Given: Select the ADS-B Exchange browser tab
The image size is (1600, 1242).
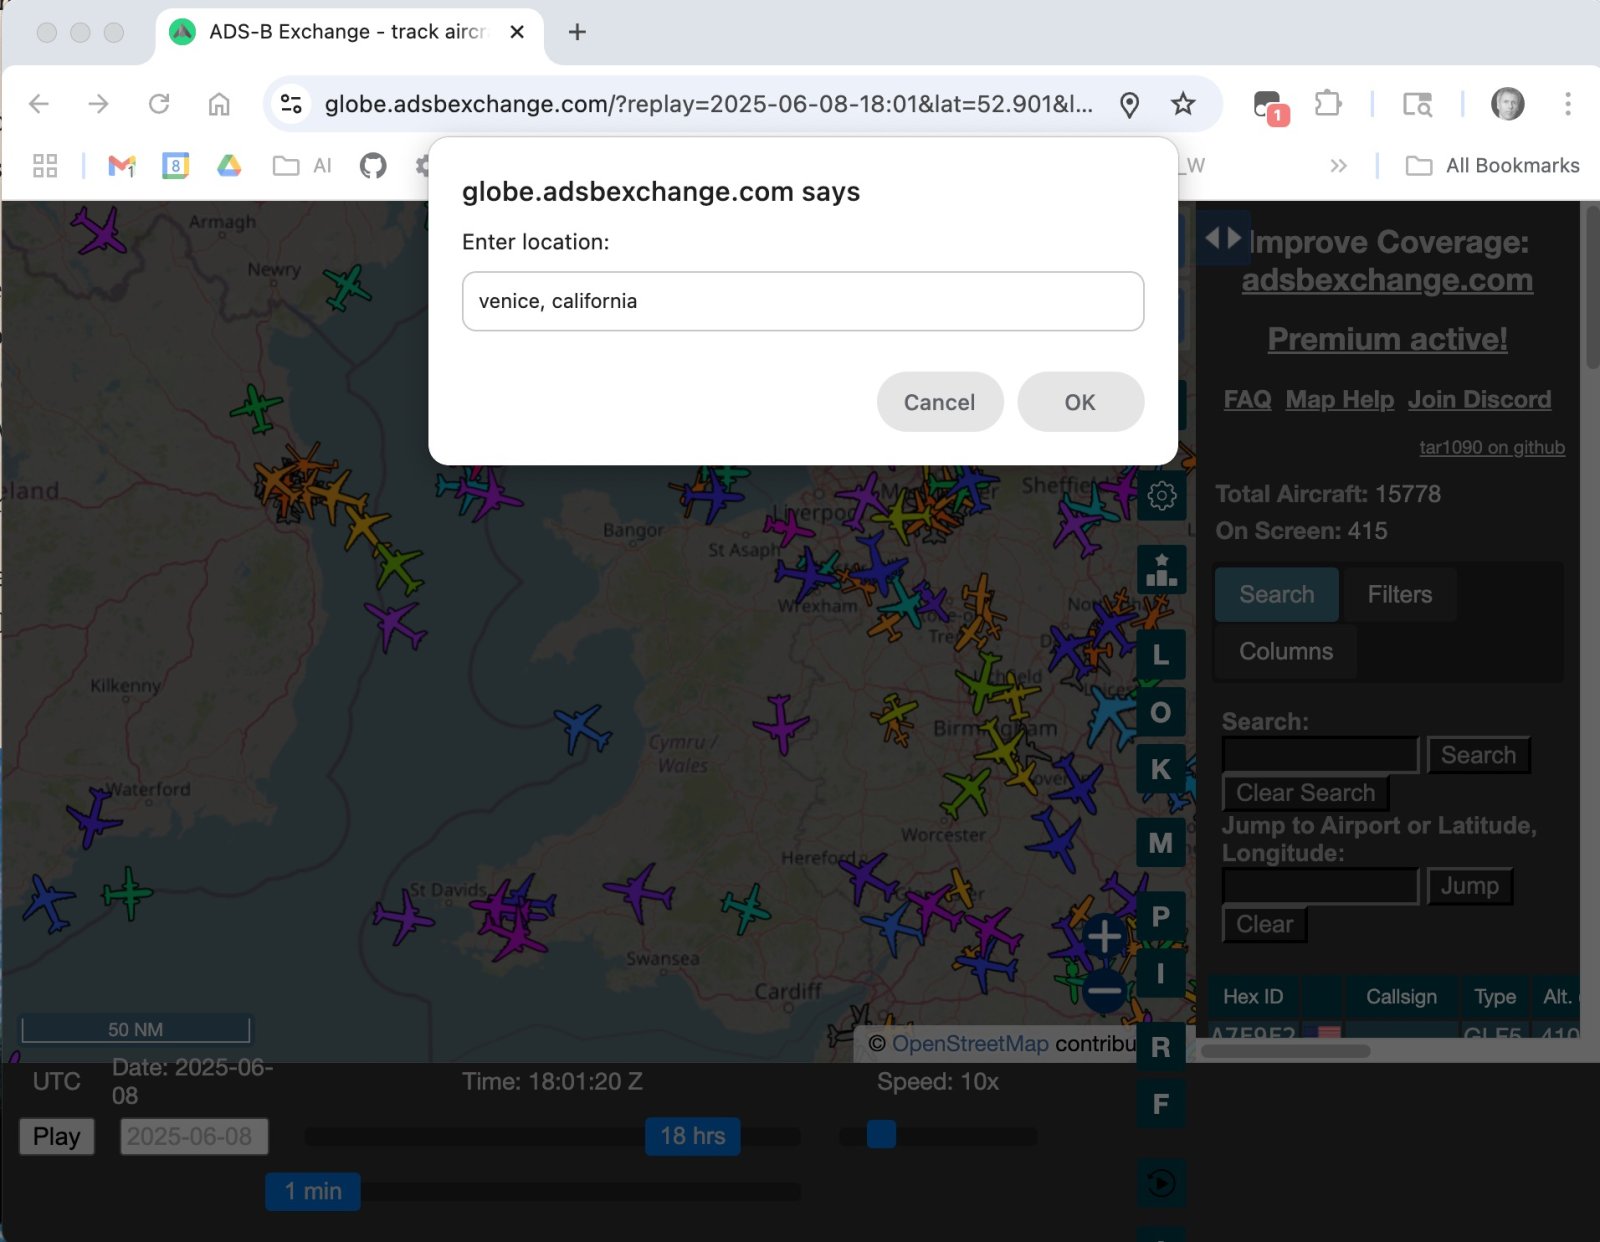Looking at the screenshot, I should point(349,32).
